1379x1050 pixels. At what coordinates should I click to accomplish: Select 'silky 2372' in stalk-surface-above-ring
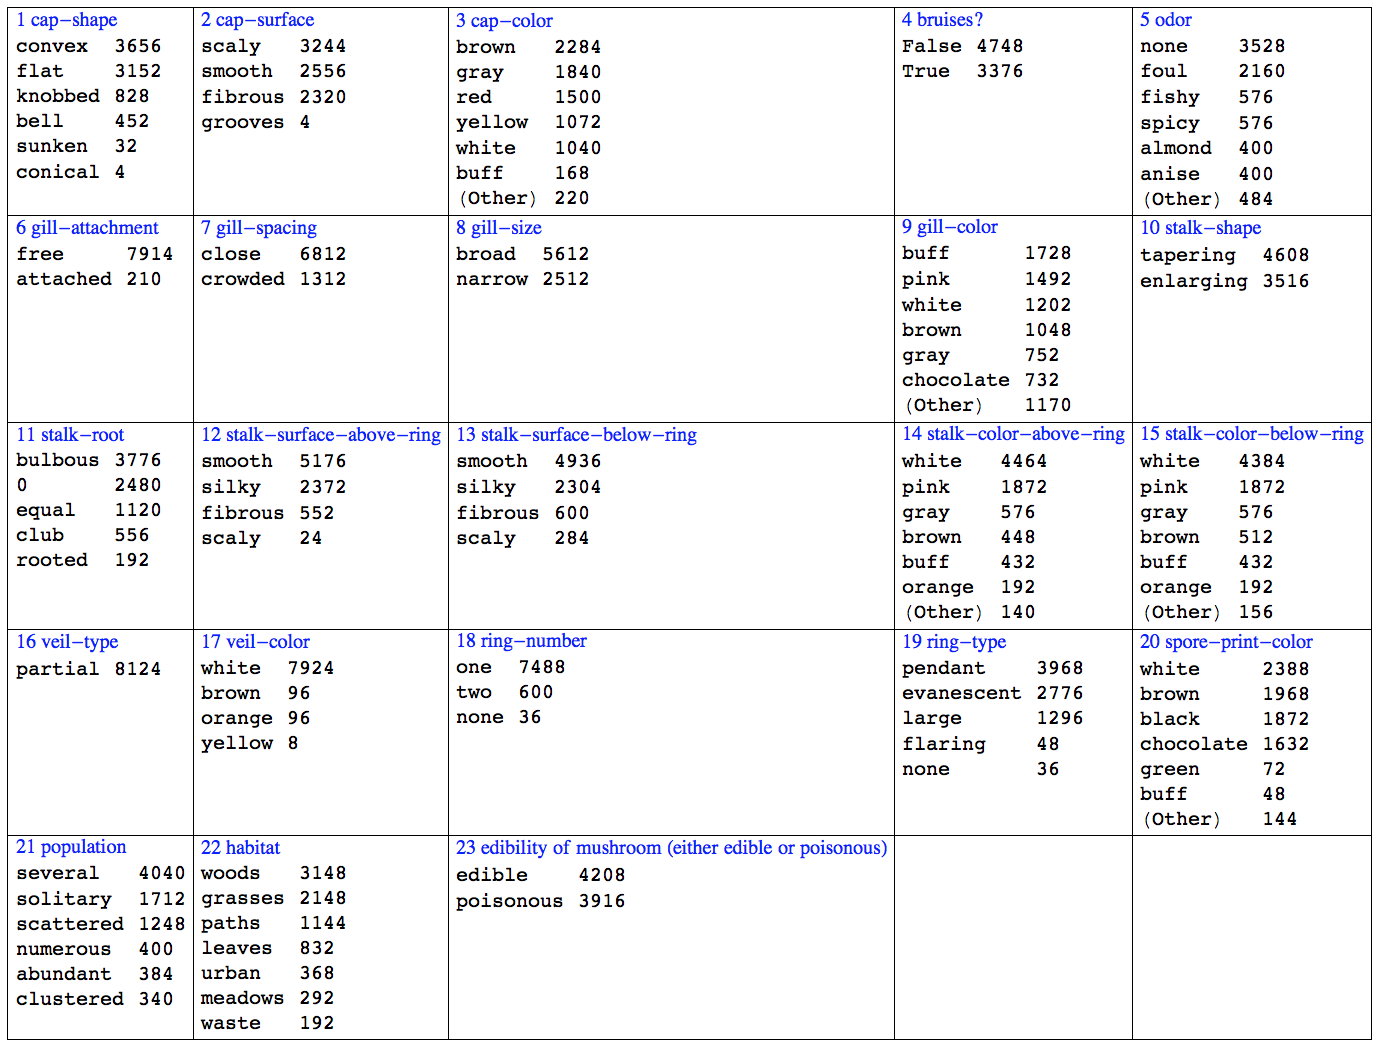(273, 487)
